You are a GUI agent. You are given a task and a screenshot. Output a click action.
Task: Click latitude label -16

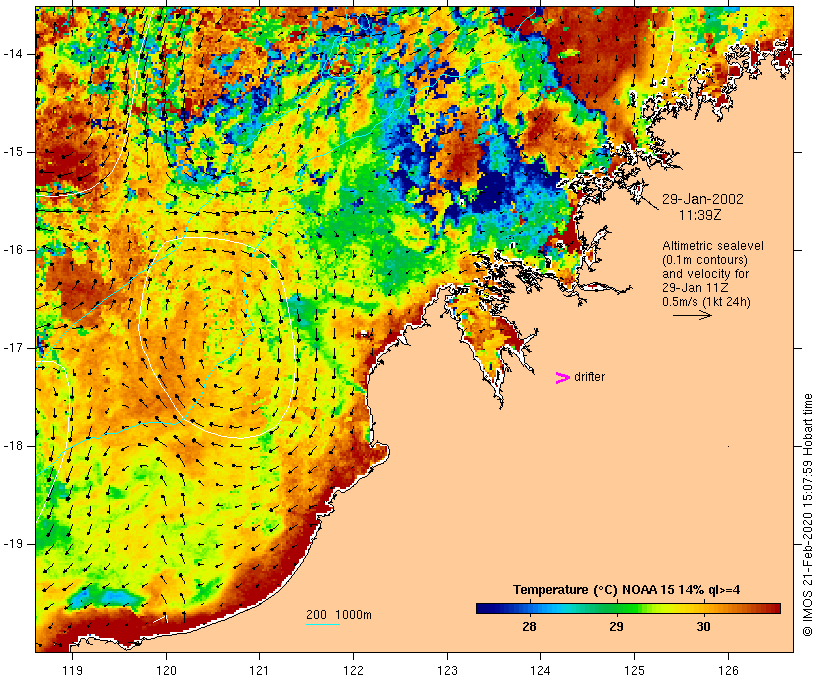point(13,250)
